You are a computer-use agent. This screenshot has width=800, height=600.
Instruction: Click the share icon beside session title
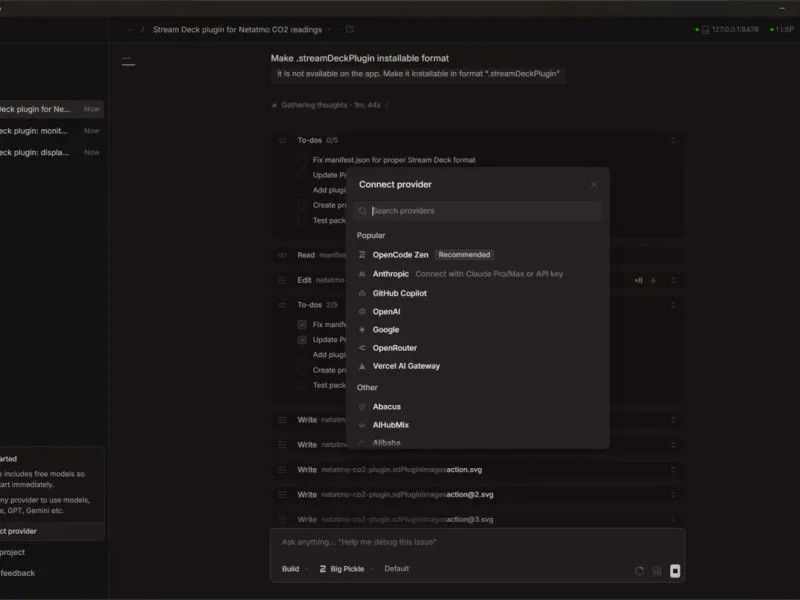point(349,30)
